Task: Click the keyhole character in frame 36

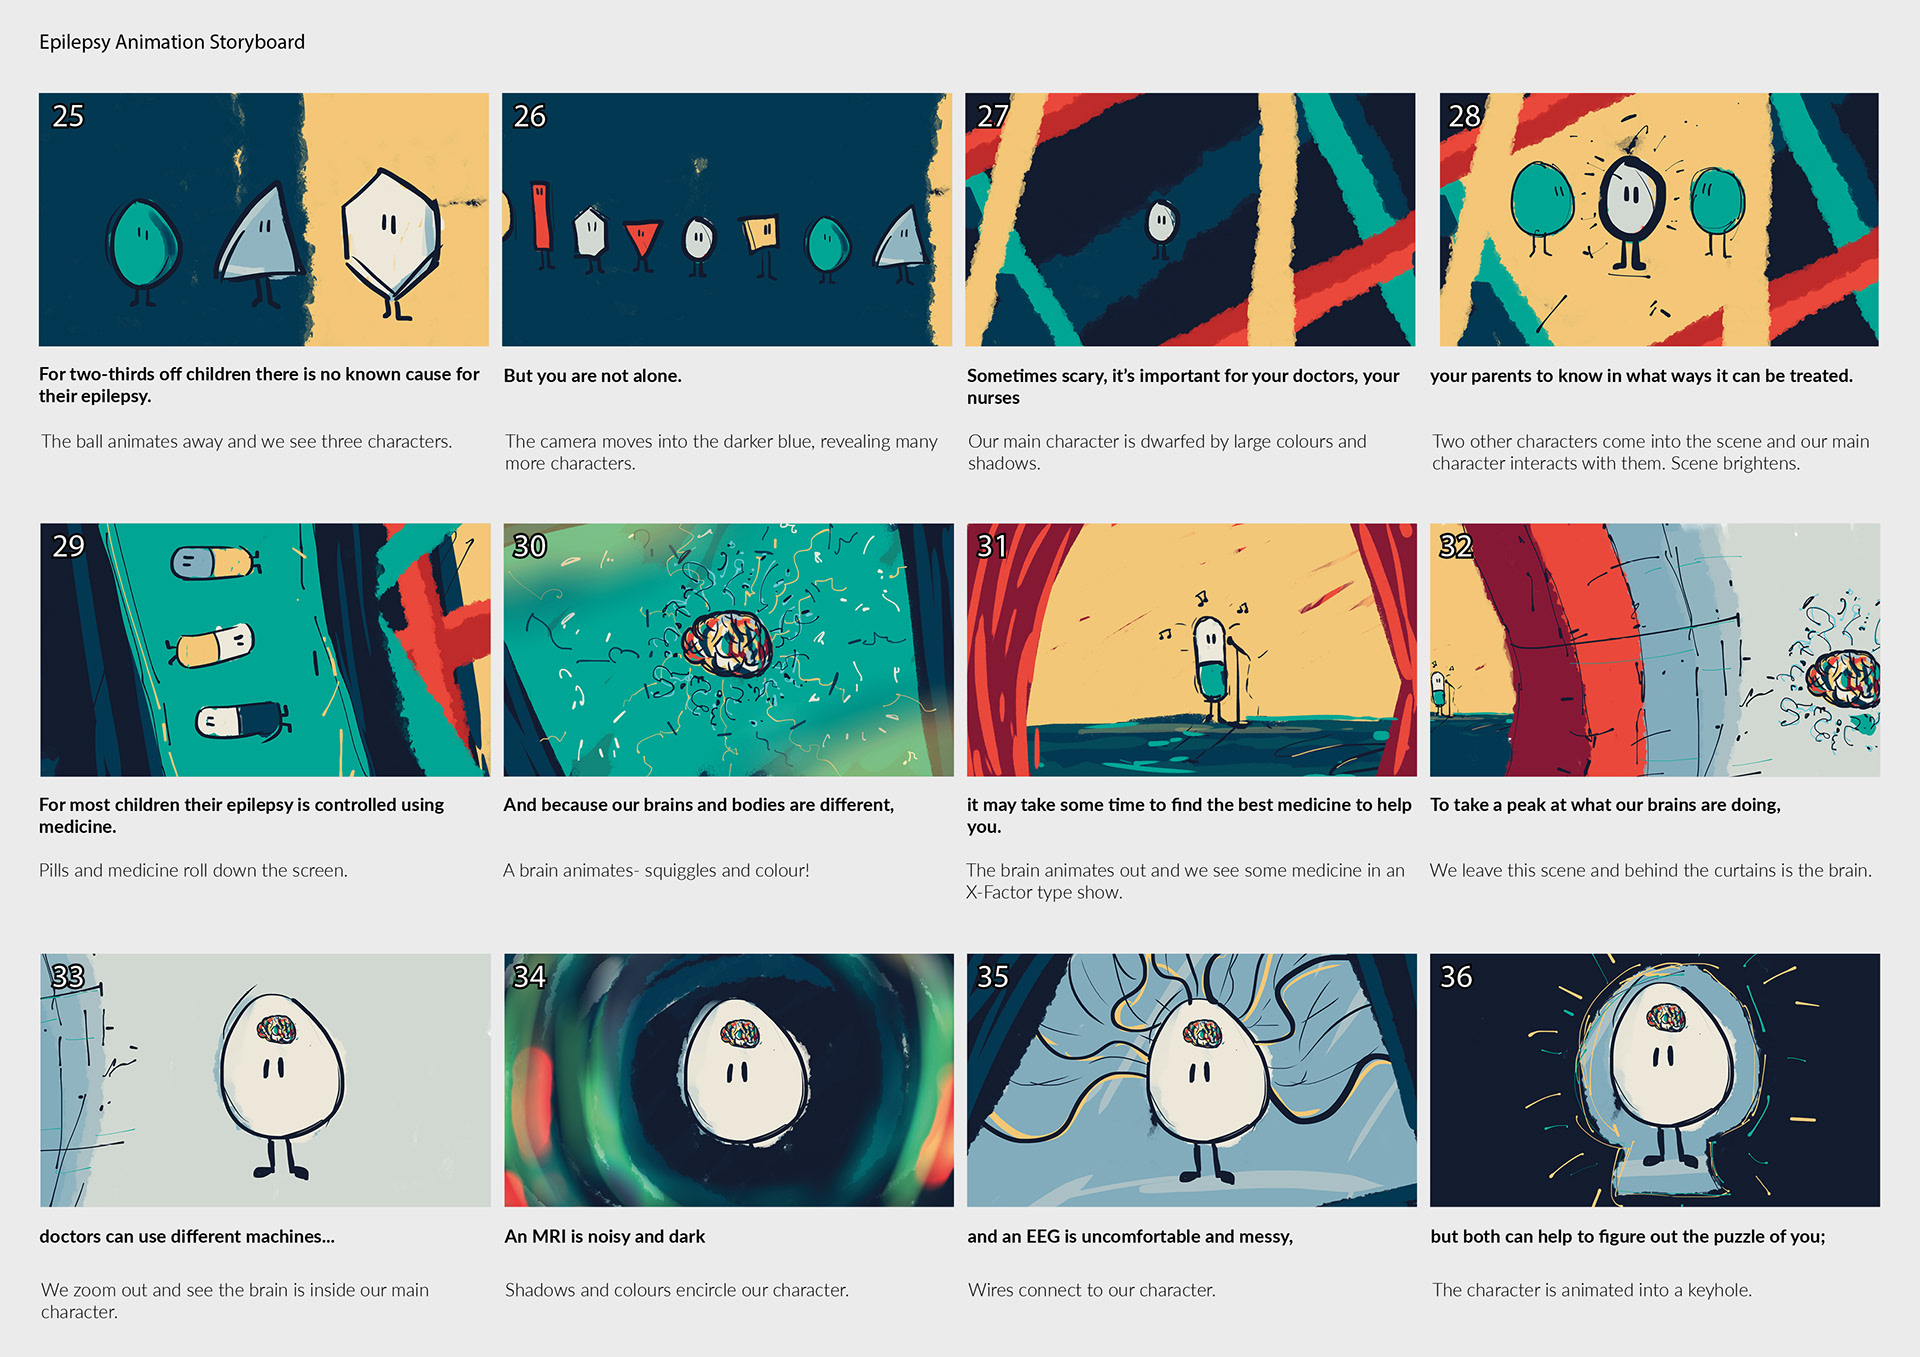Action: point(1667,1070)
